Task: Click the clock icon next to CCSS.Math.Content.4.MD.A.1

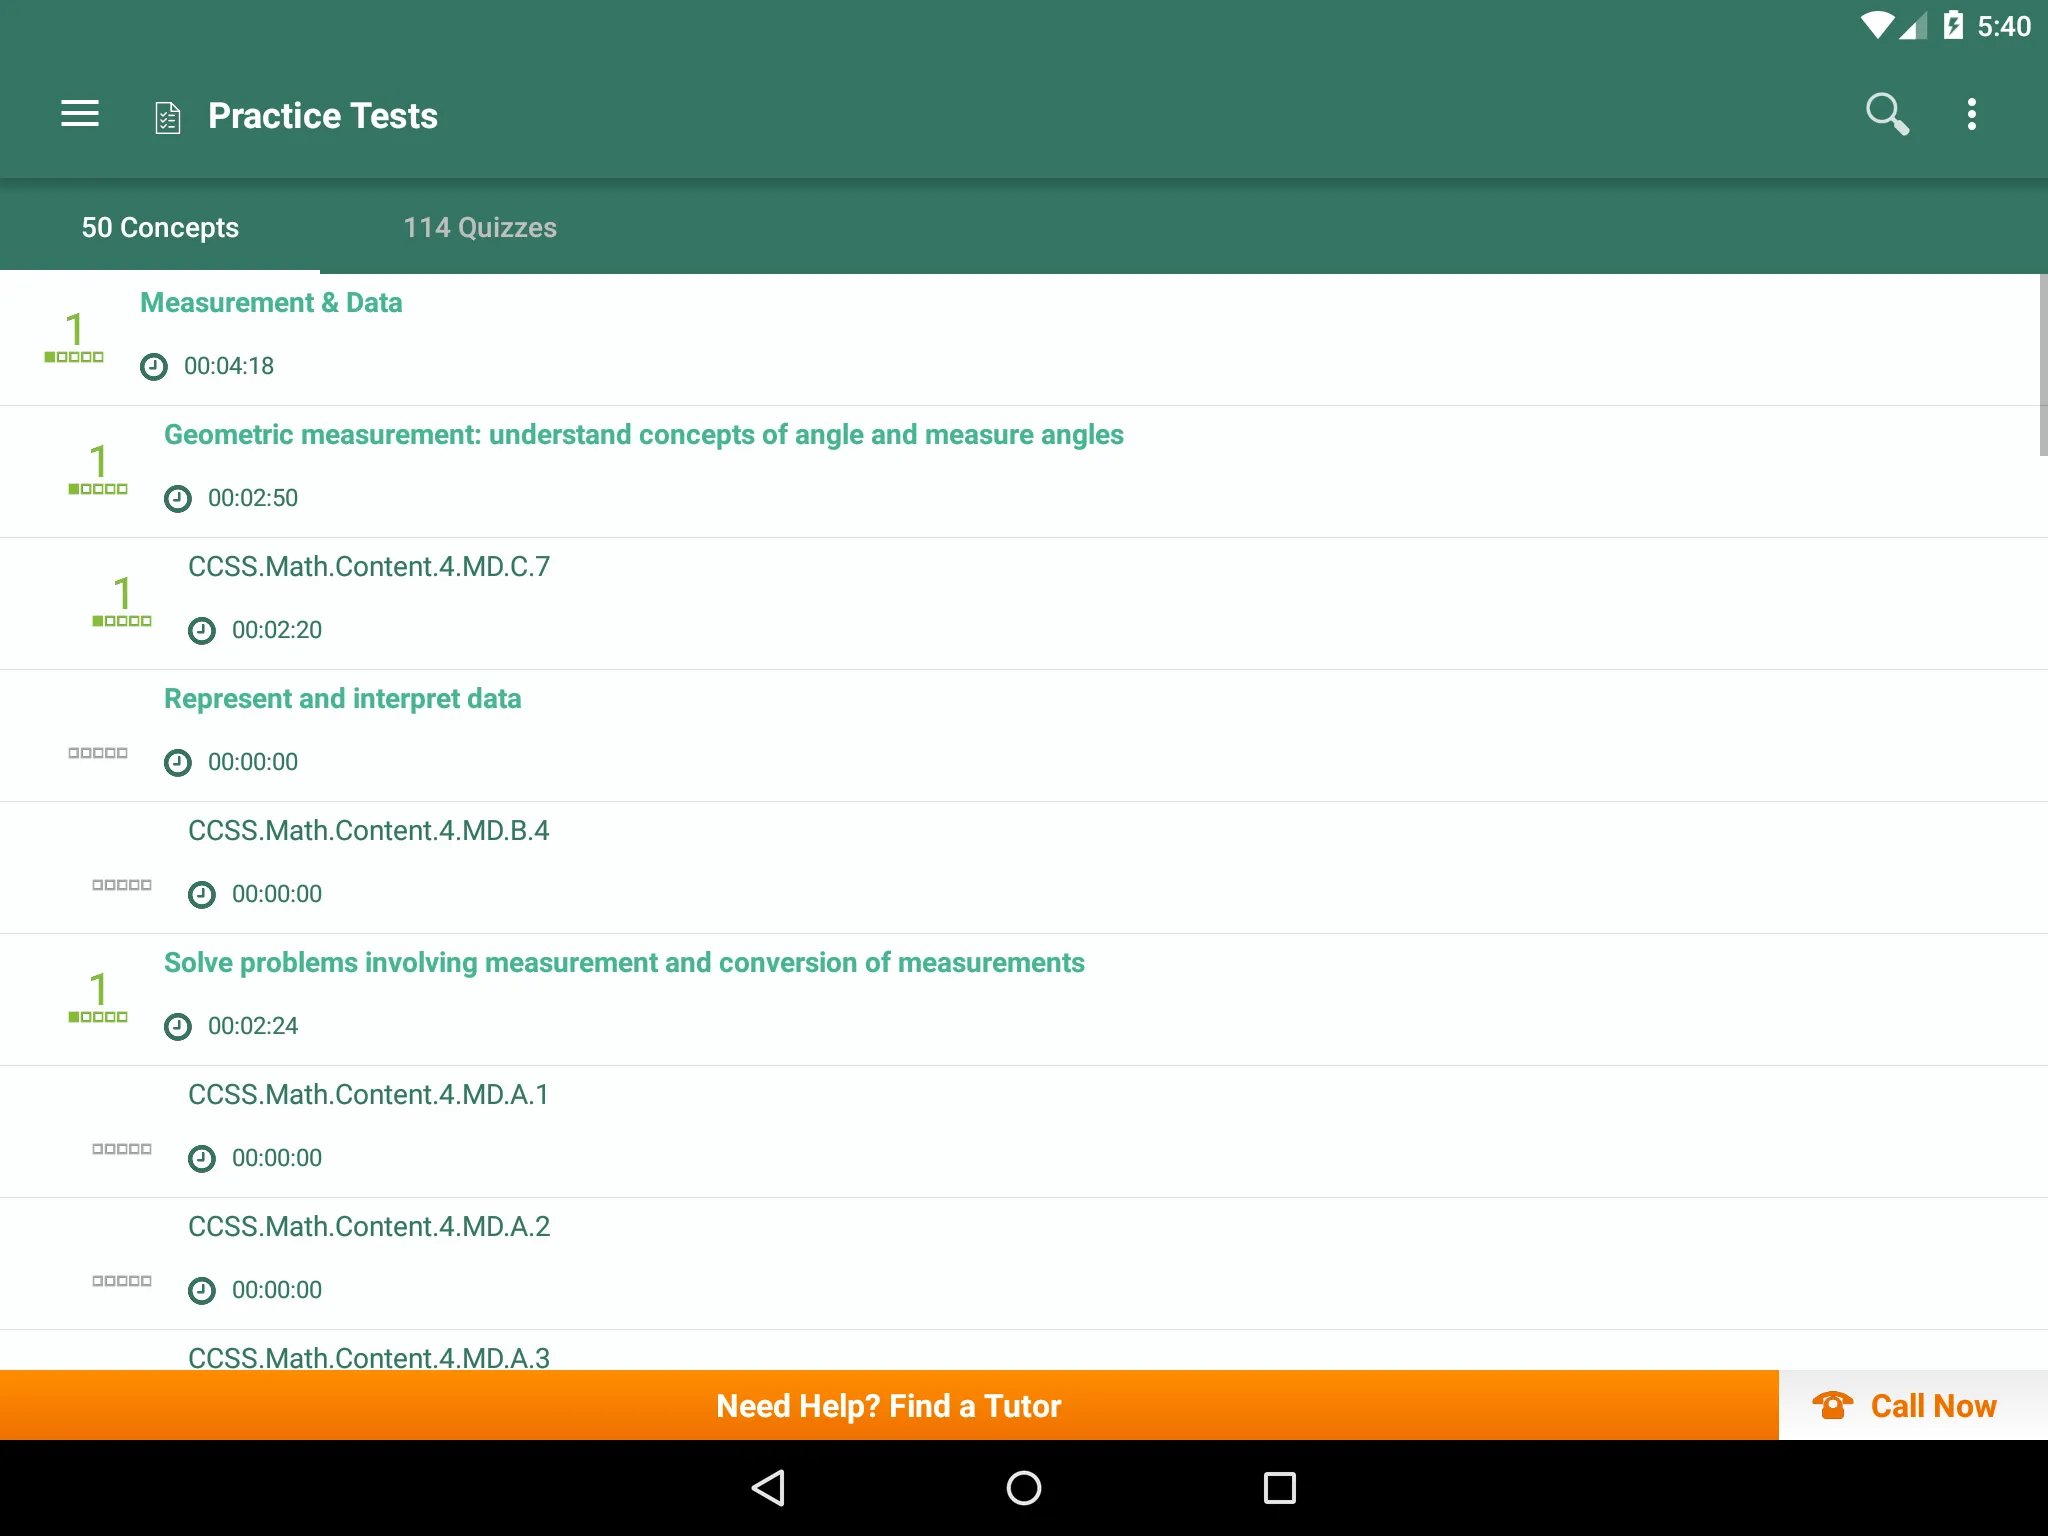Action: click(202, 1157)
